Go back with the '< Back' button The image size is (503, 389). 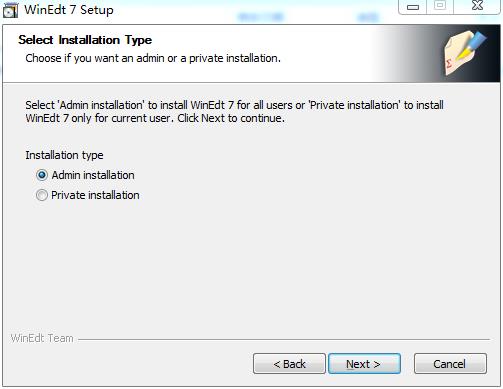pyautogui.click(x=289, y=364)
